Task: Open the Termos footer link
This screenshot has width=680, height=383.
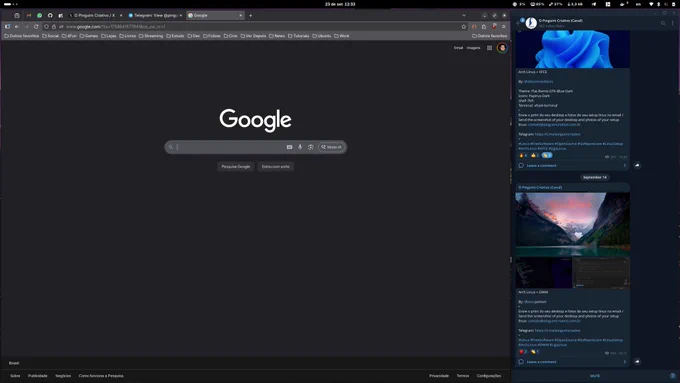Action: click(x=463, y=376)
